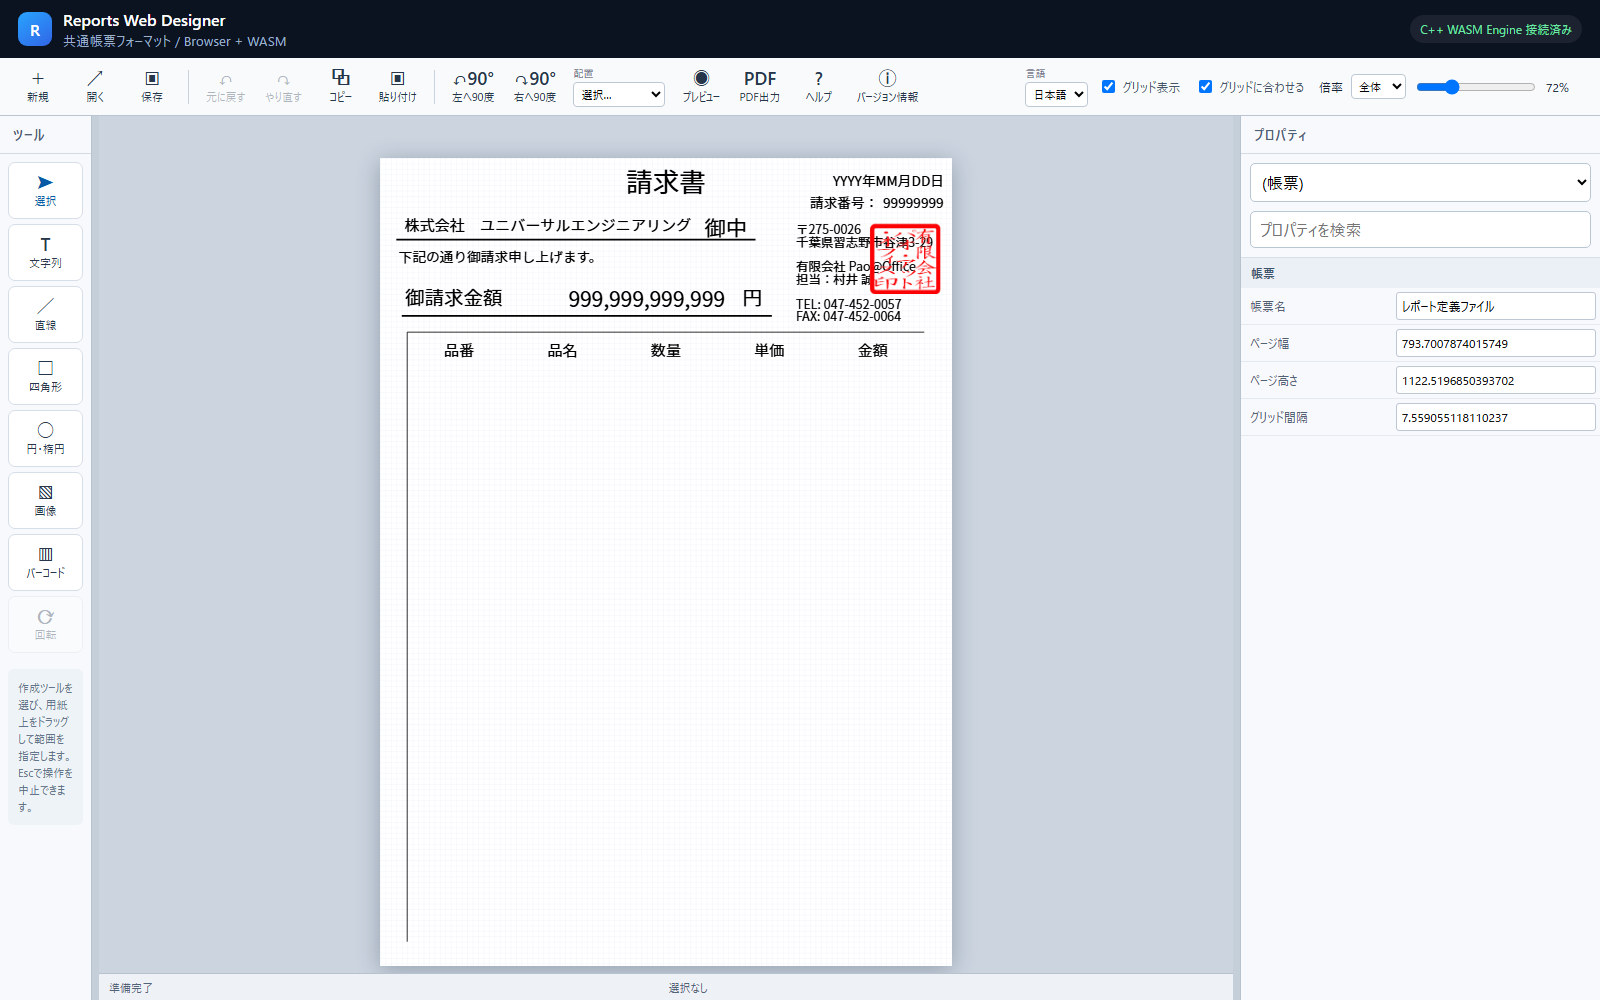
Task: Click the 回転 rotate tool
Action: (45, 624)
